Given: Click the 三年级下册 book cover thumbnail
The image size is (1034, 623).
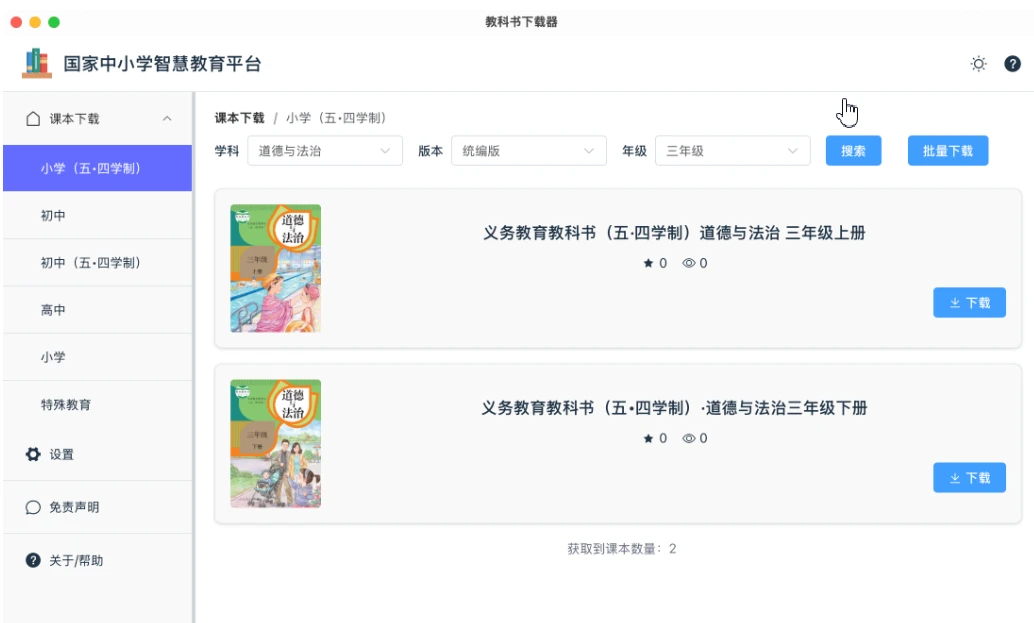Looking at the screenshot, I should point(275,443).
